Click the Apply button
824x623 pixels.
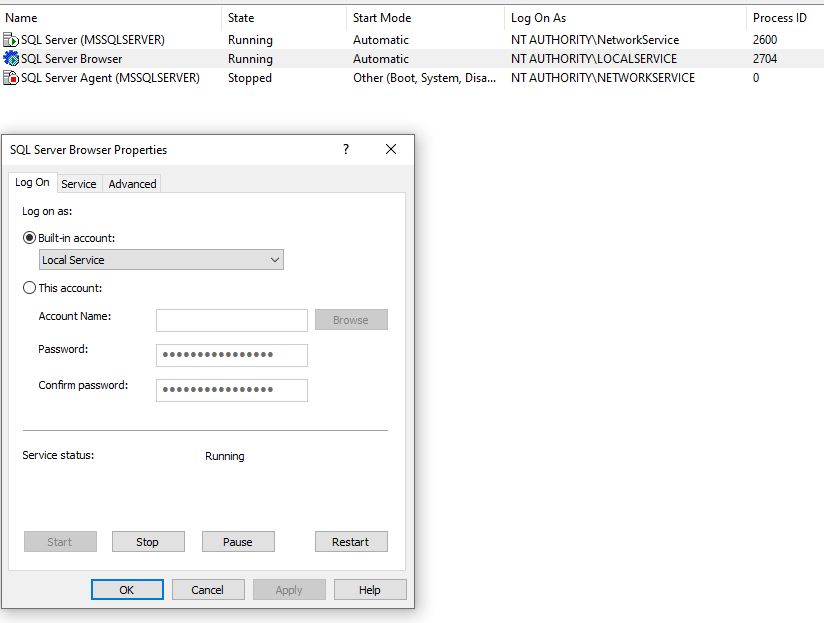pos(289,590)
